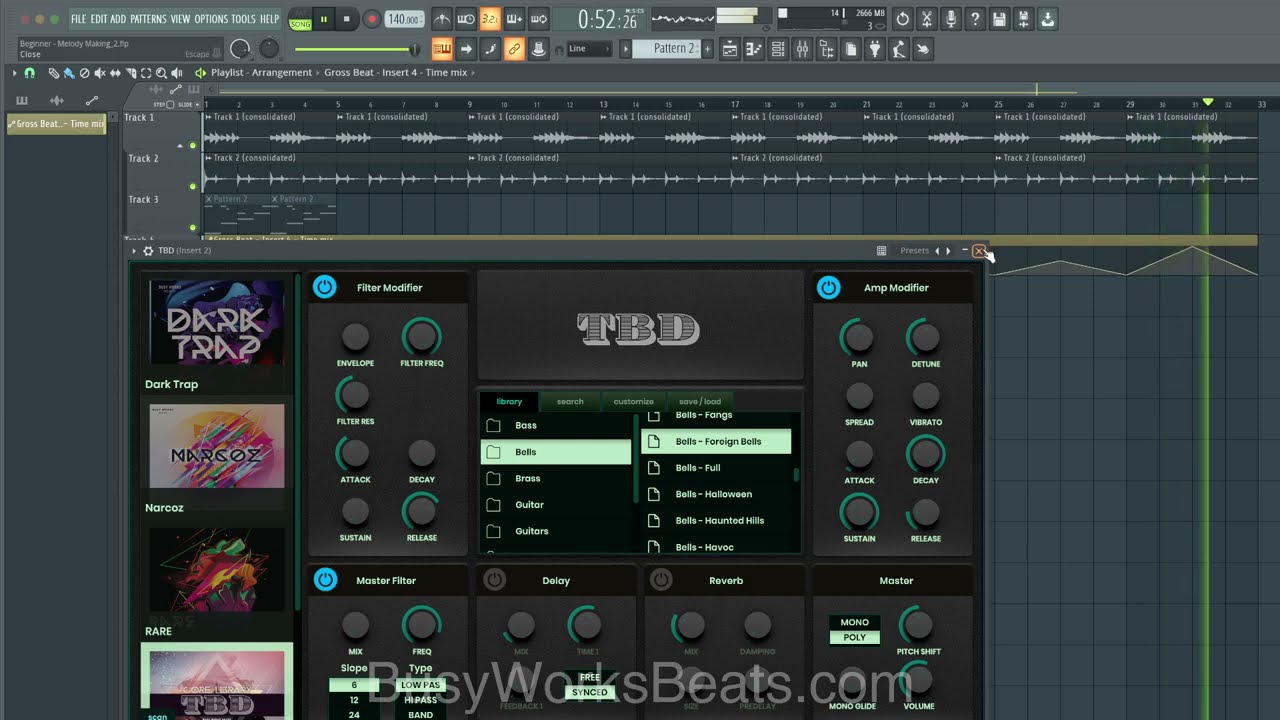The width and height of the screenshot is (1280, 720).
Task: Open the save / load tab
Action: click(x=700, y=401)
